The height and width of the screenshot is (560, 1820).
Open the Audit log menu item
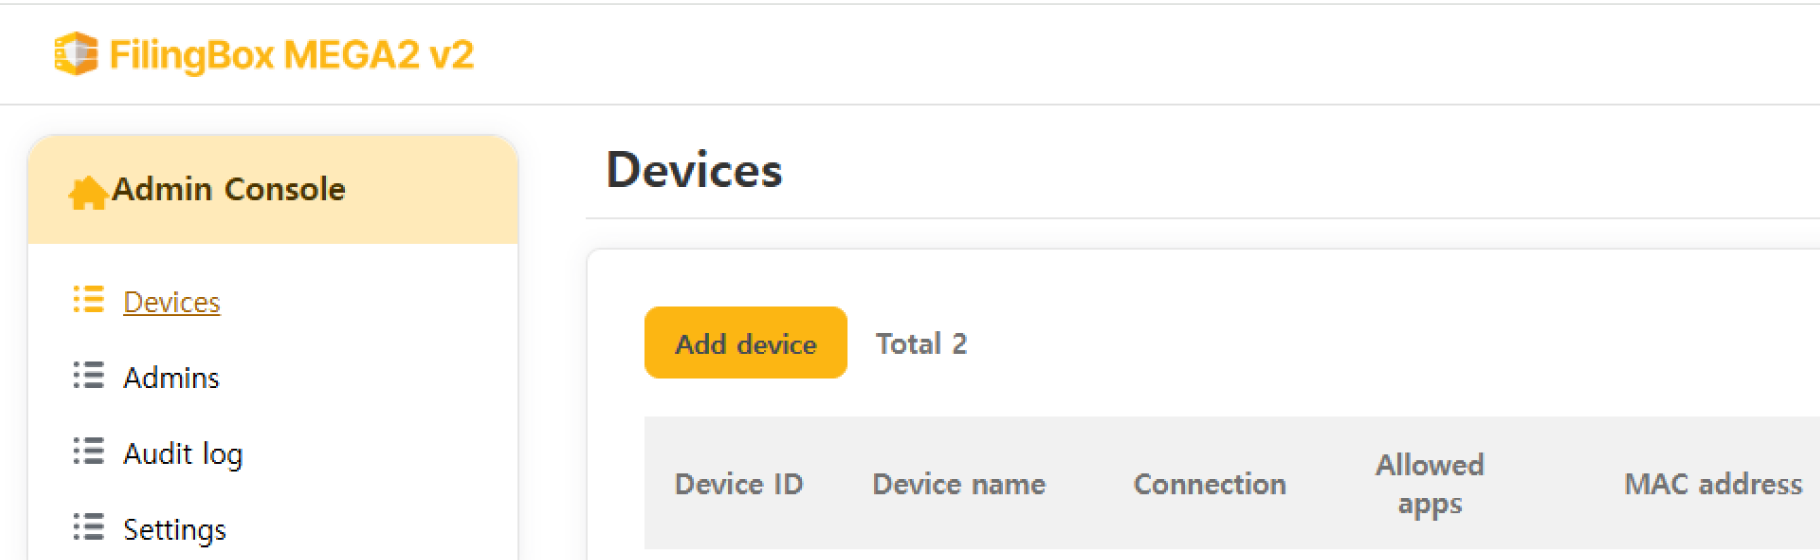click(x=183, y=454)
